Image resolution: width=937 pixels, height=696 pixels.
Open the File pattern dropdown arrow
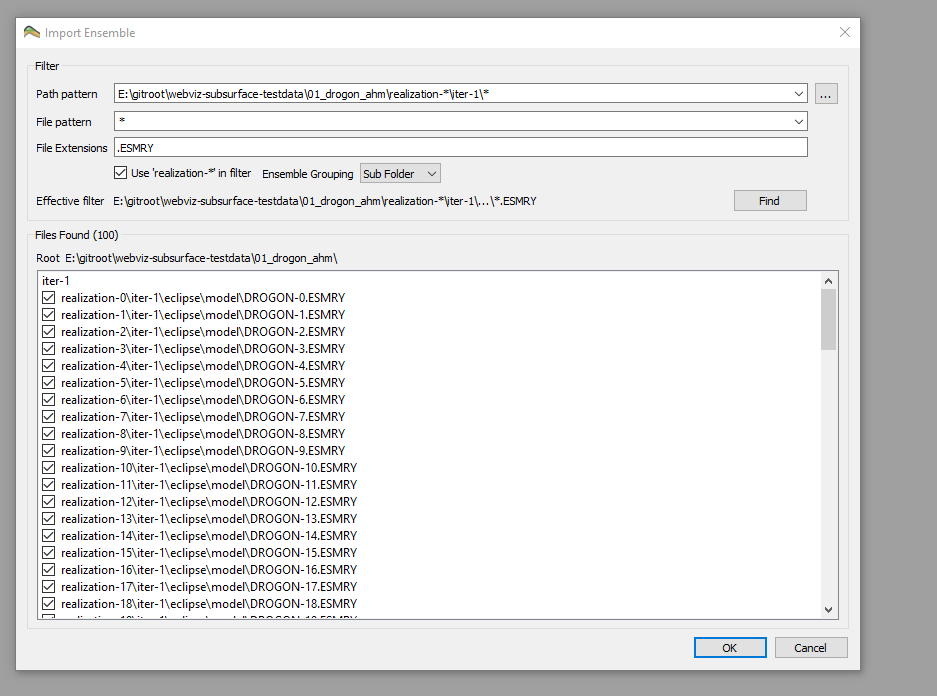coord(798,122)
